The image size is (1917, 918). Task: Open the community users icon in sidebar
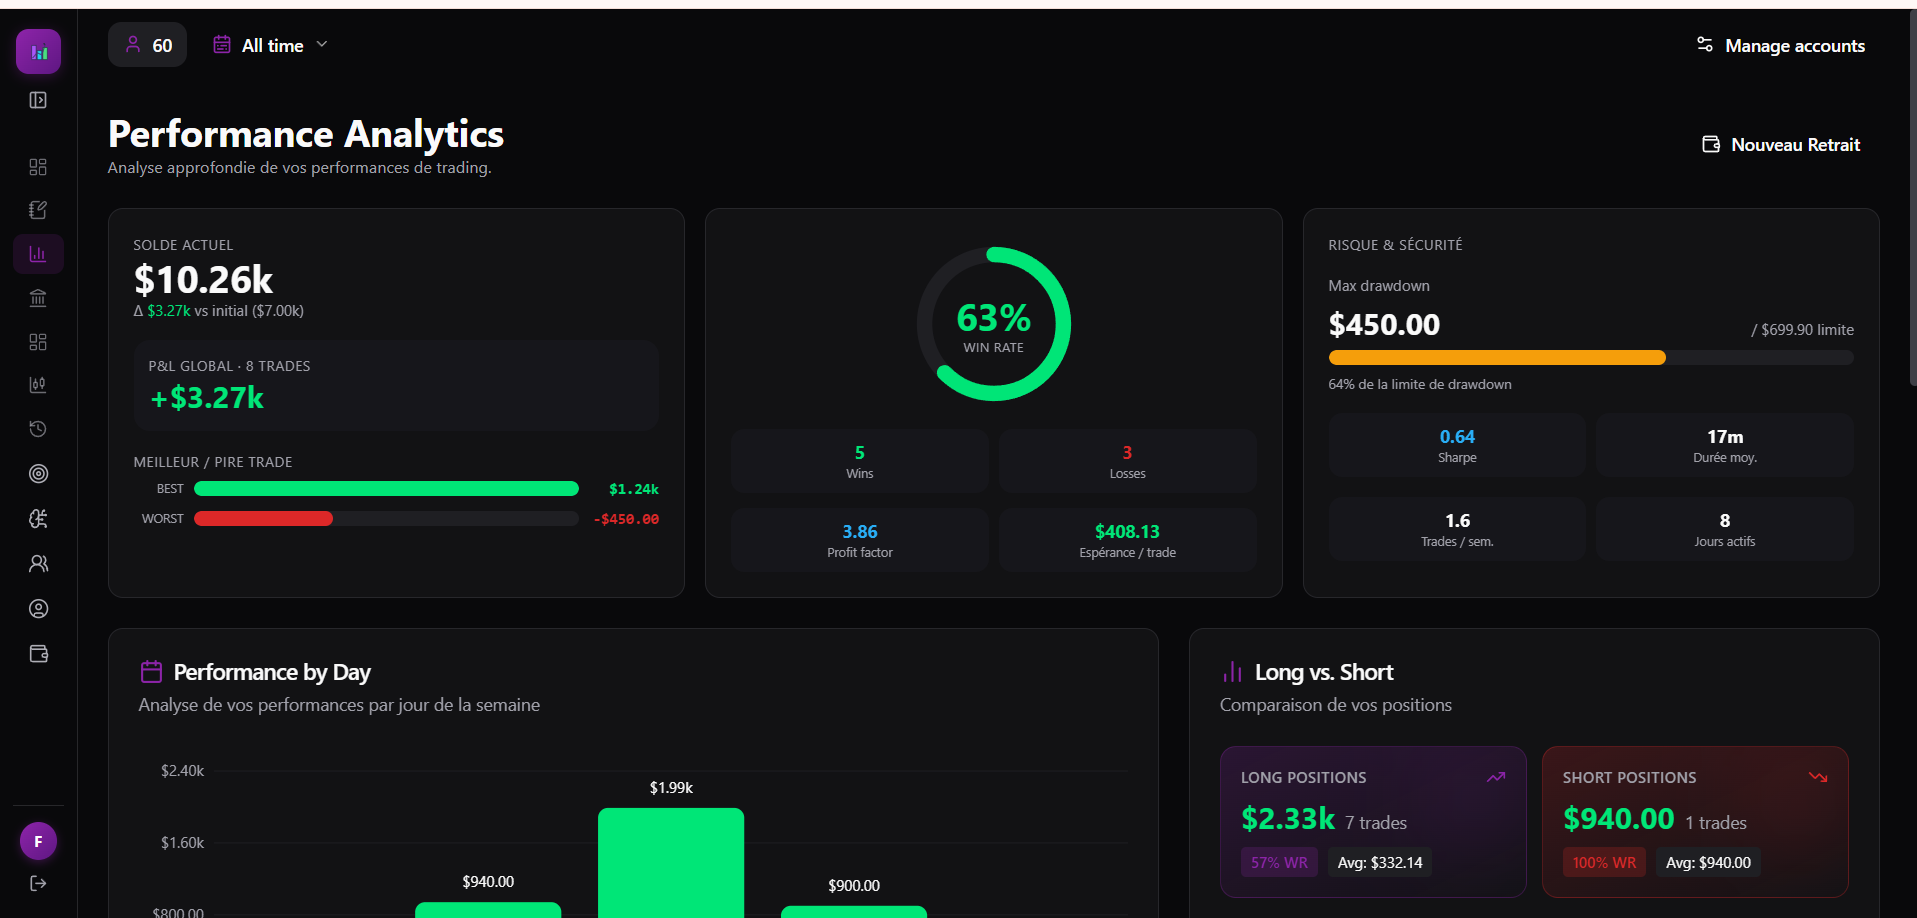pyautogui.click(x=38, y=564)
